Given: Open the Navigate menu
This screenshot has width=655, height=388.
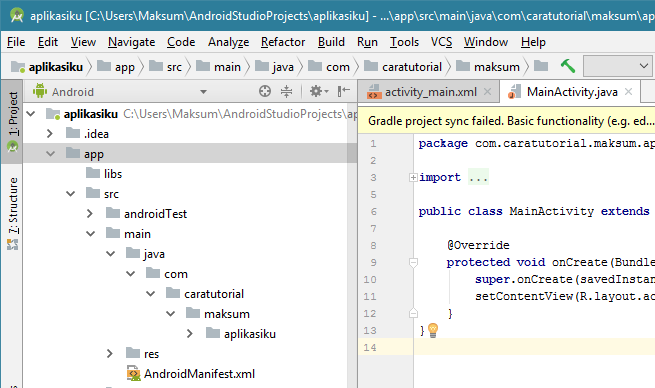Looking at the screenshot, I should click(x=132, y=42).
